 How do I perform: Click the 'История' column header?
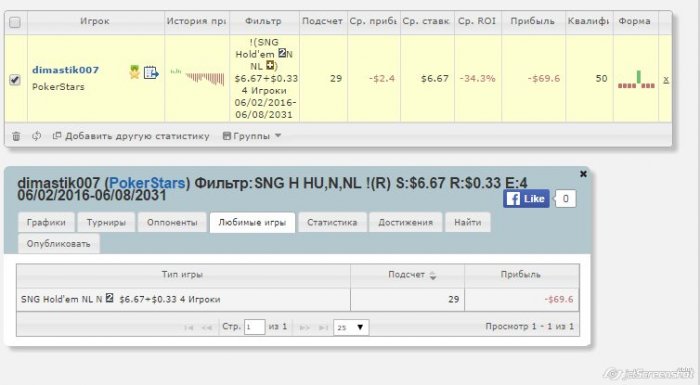click(196, 21)
